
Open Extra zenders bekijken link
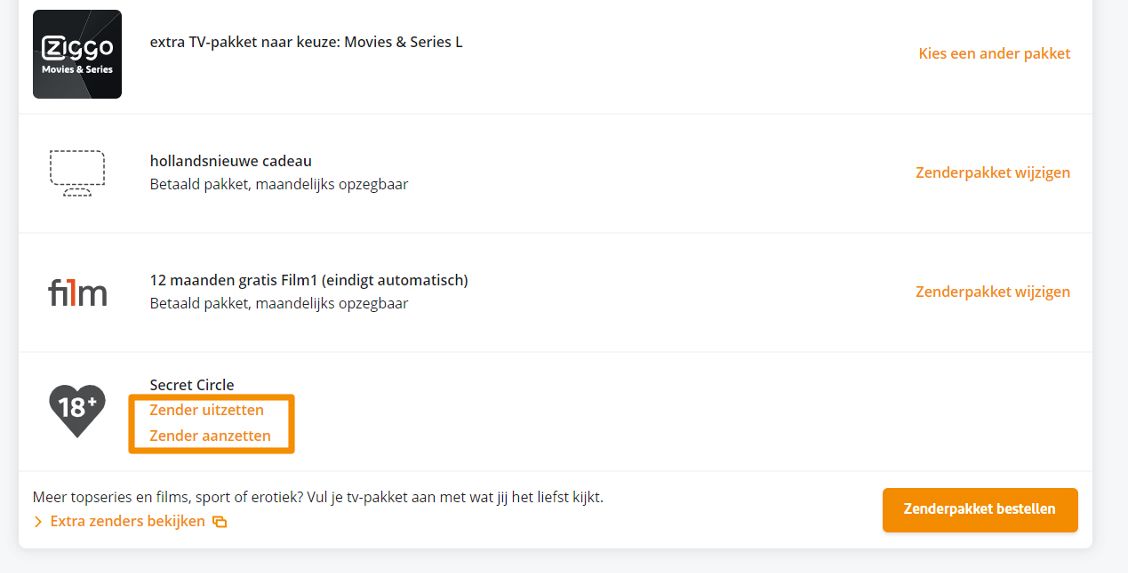pyautogui.click(x=127, y=521)
